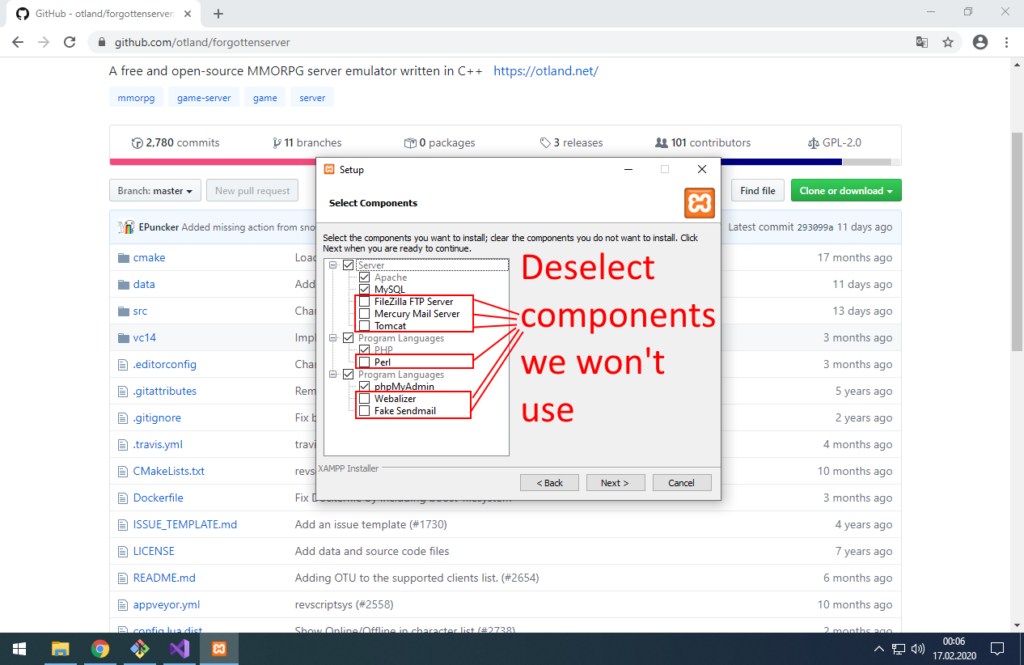The width and height of the screenshot is (1024, 665).
Task: Click the Chrome back navigation arrow
Action: tap(18, 42)
